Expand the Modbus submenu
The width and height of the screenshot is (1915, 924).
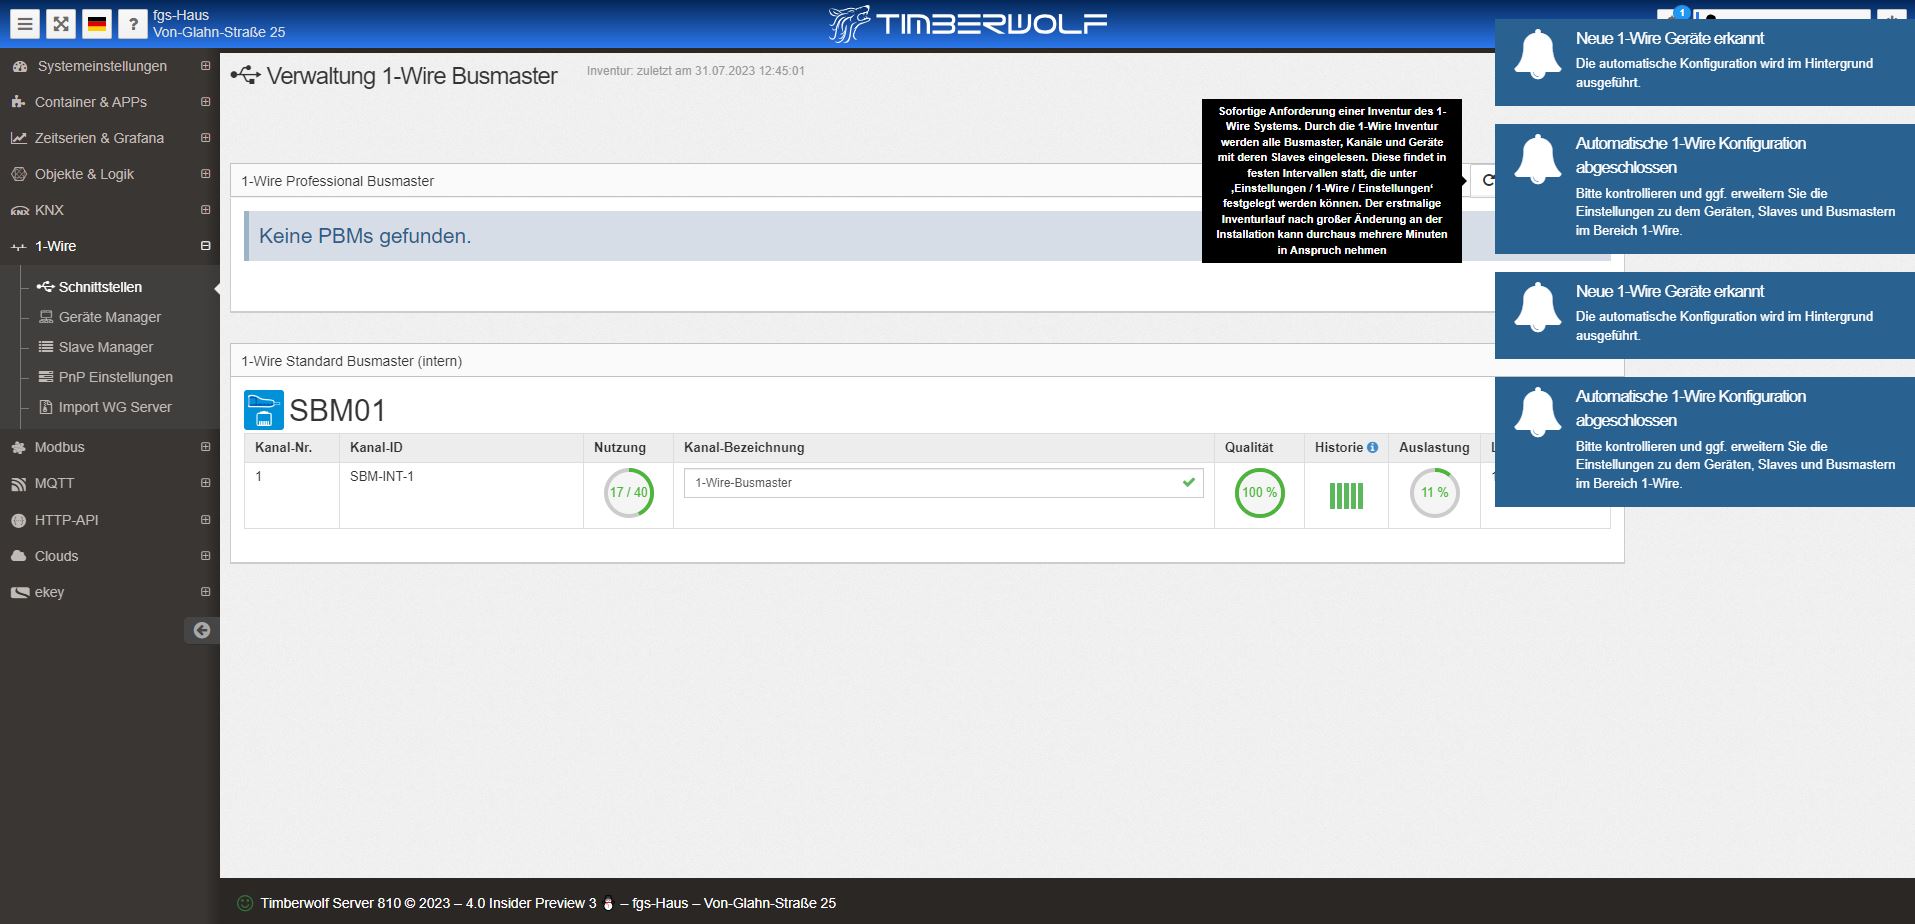pos(205,447)
